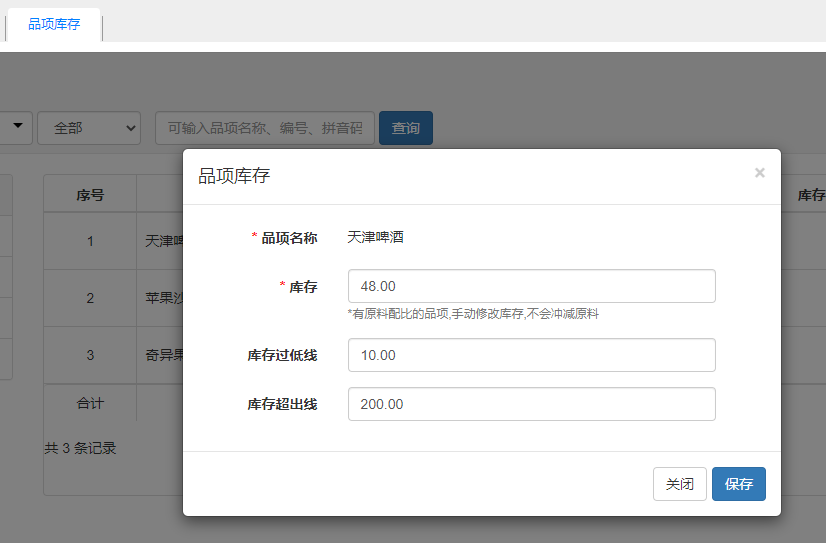Click the 天津啤酒 item name in the dialog
The width and height of the screenshot is (826, 543).
tap(375, 237)
